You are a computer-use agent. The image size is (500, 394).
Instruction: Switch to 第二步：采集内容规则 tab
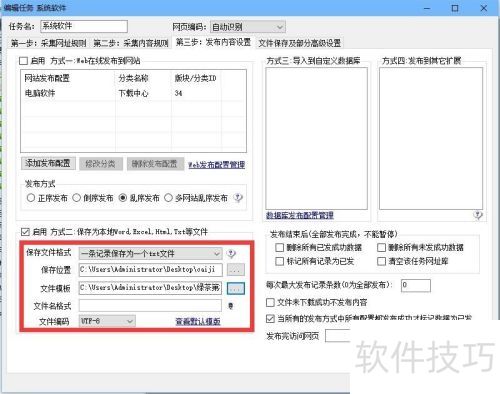pyautogui.click(x=131, y=43)
